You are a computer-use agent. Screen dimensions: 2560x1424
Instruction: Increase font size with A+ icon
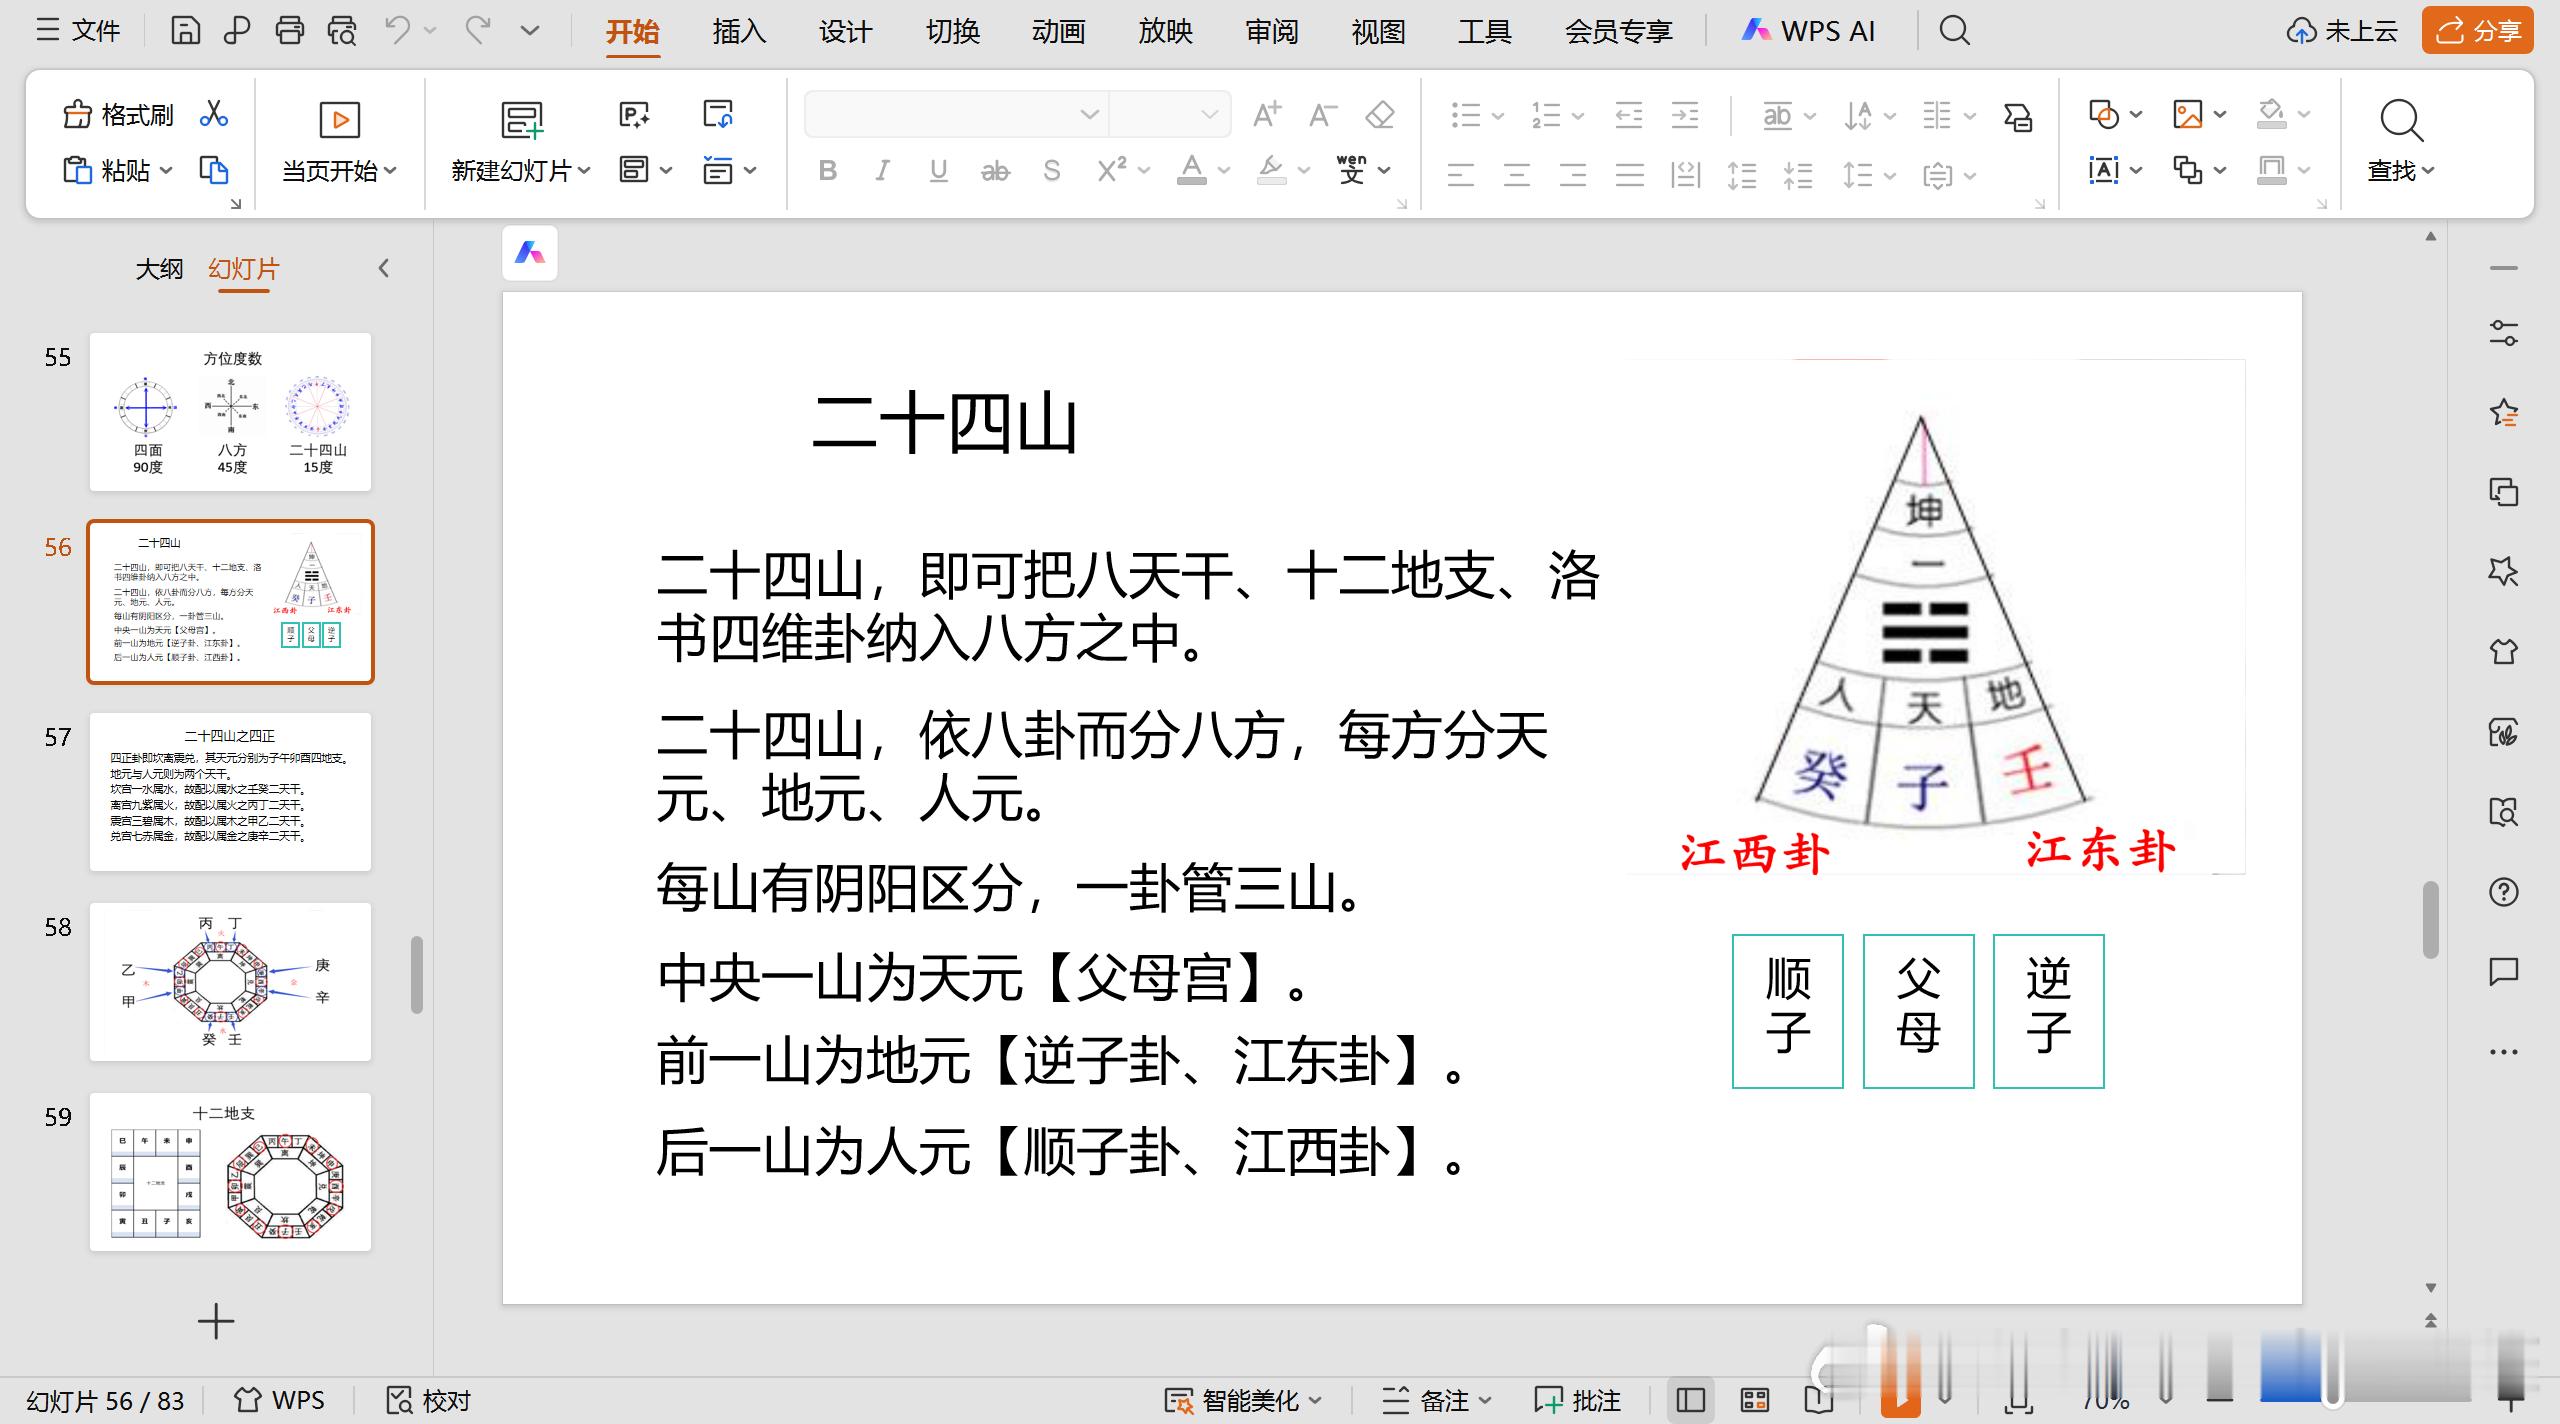click(1267, 115)
